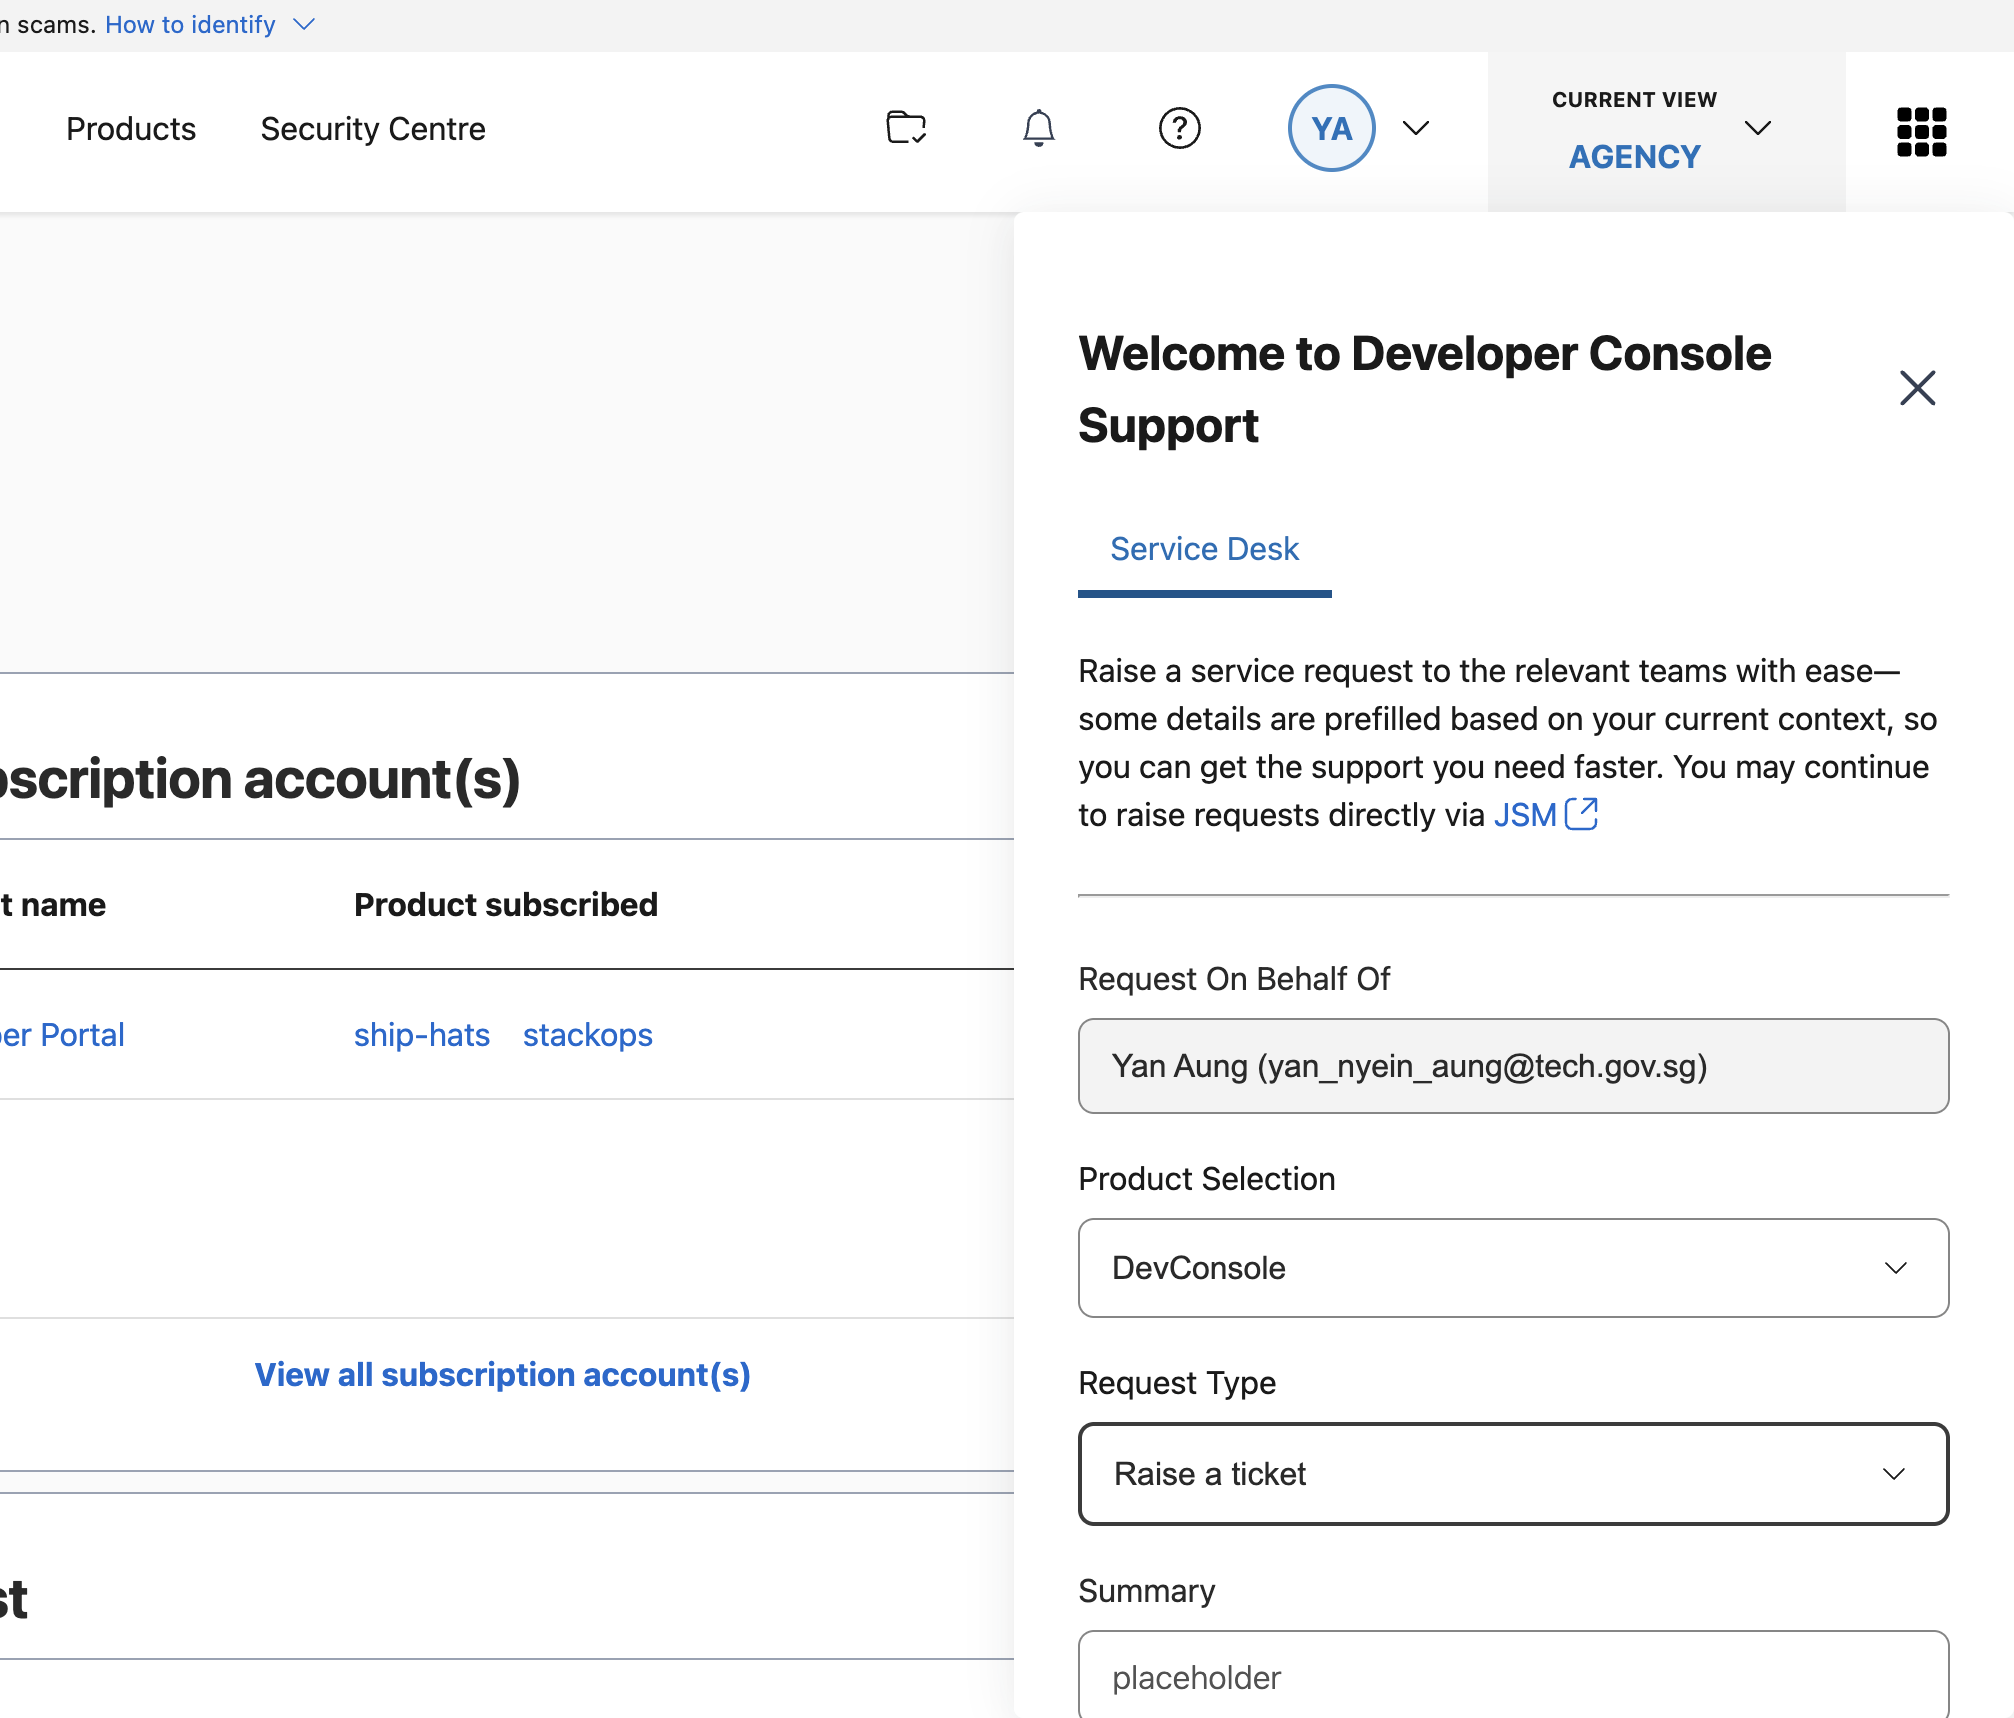Screen dimensions: 2014x1718
Task: Click the Product subscribed column header
Action: pyautogui.click(x=506, y=904)
